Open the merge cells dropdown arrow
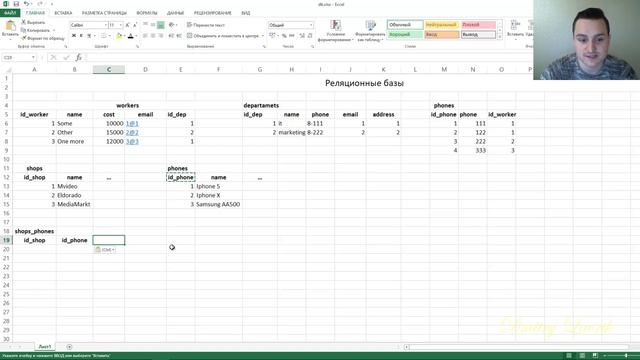 click(262, 36)
